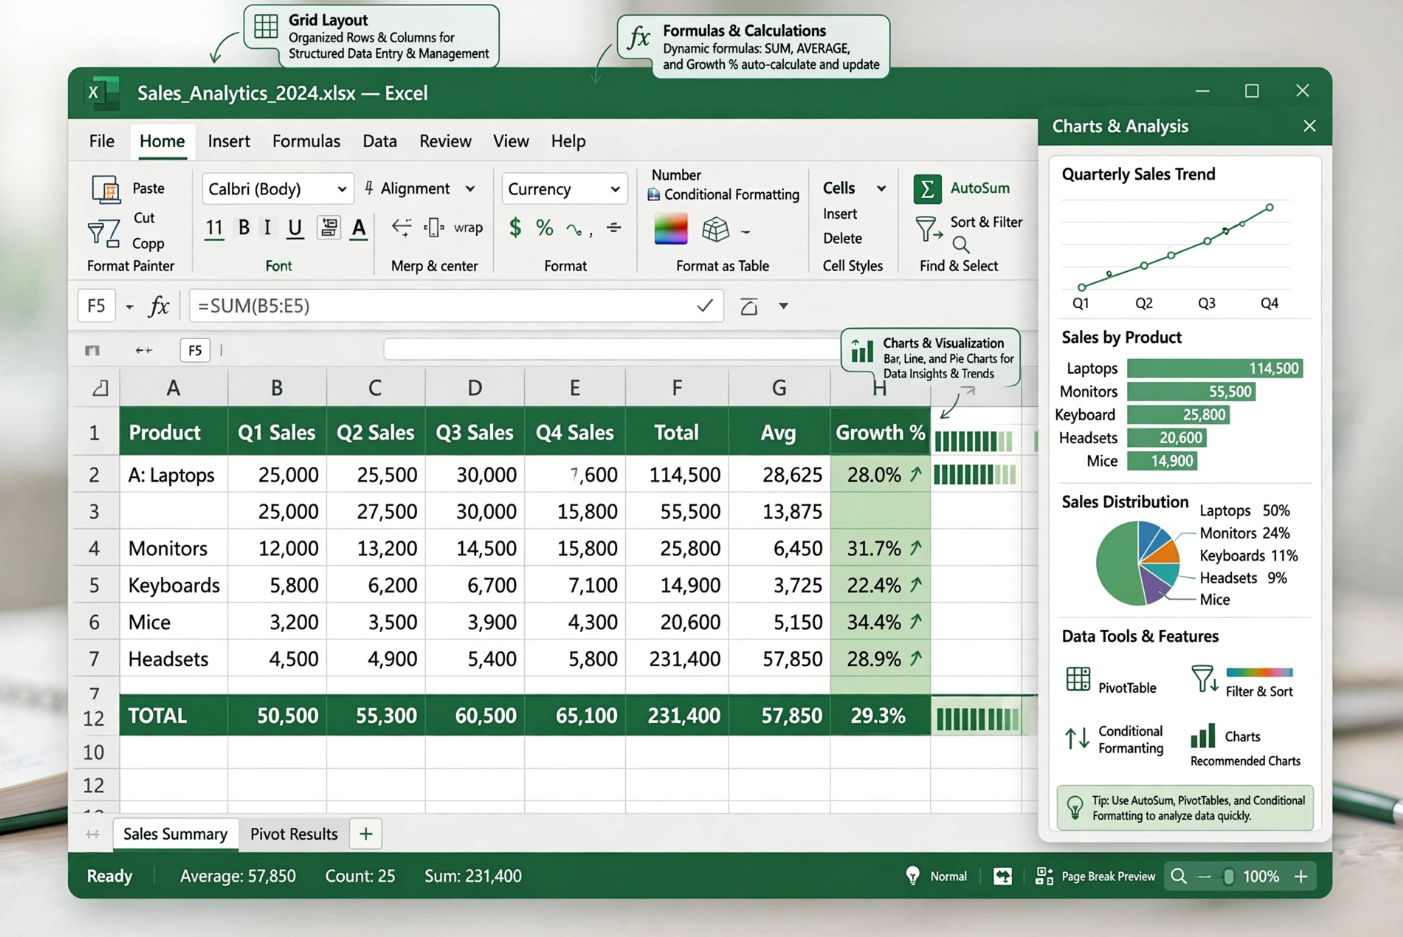Screen dimensions: 1403x937
Task: Click the AutoSum sigma icon
Action: pyautogui.click(x=927, y=189)
